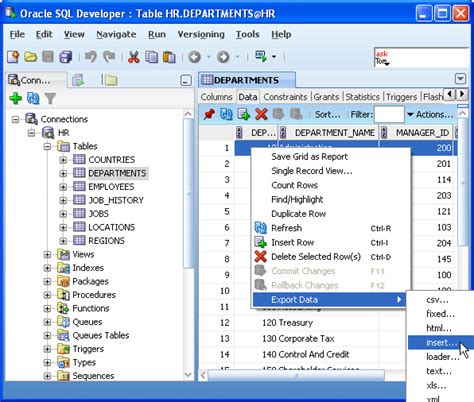This screenshot has height=402, width=474.
Task: Click the horizontal scrollbar below data grid
Action: 296,375
